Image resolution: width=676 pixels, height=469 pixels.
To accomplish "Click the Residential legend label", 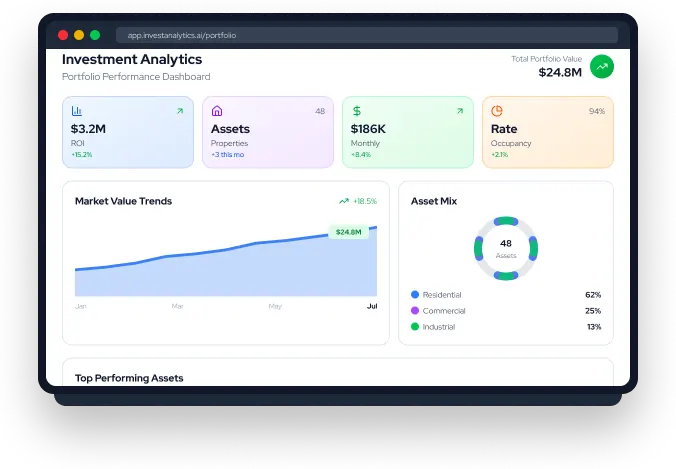I will (442, 295).
